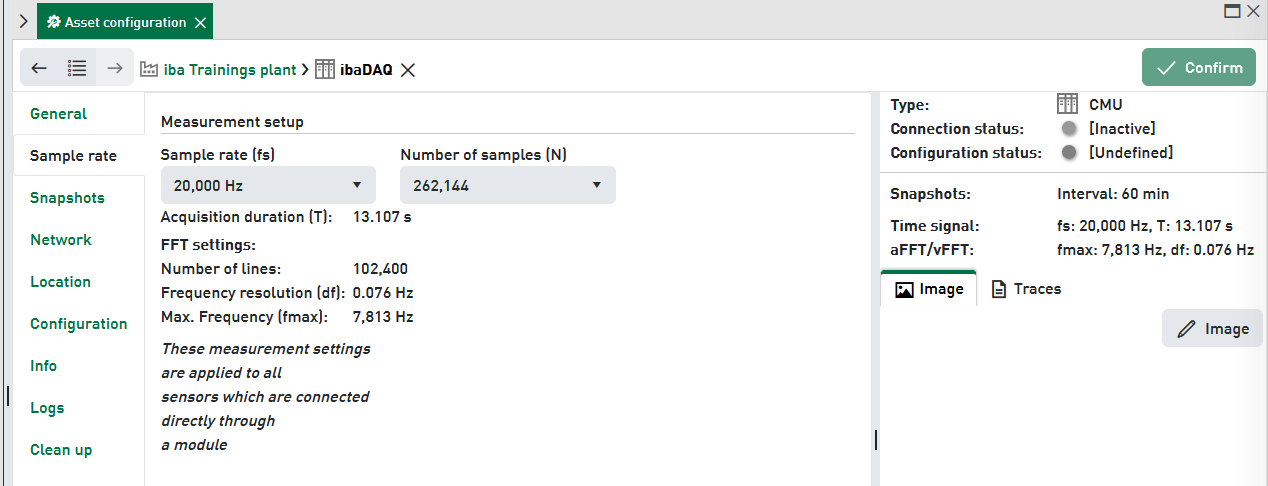
Task: Click the pencil Image edit button
Action: coord(1212,328)
